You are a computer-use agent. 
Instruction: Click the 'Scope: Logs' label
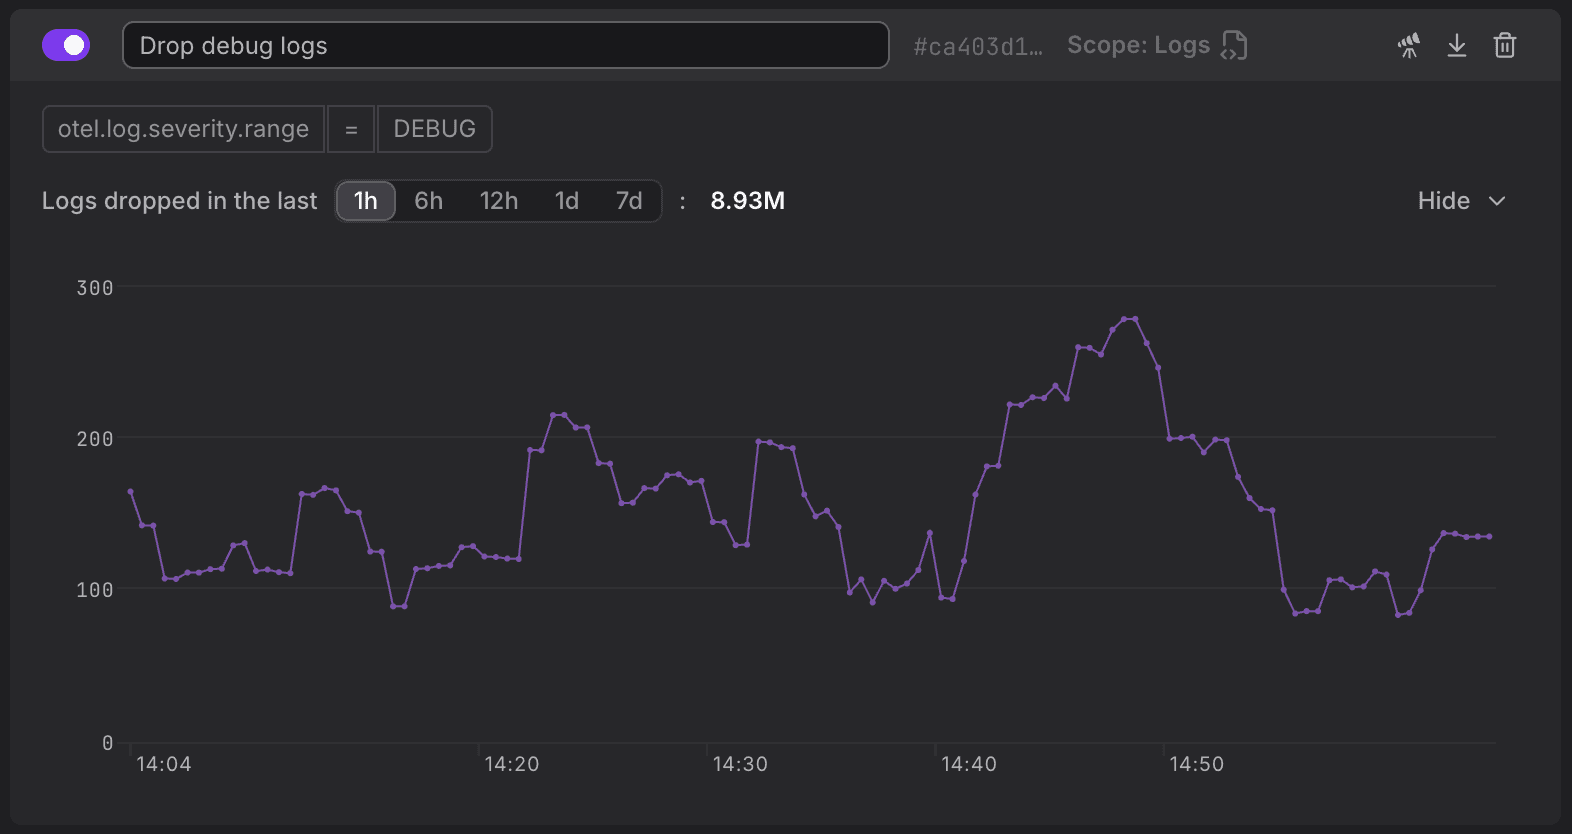pos(1139,45)
